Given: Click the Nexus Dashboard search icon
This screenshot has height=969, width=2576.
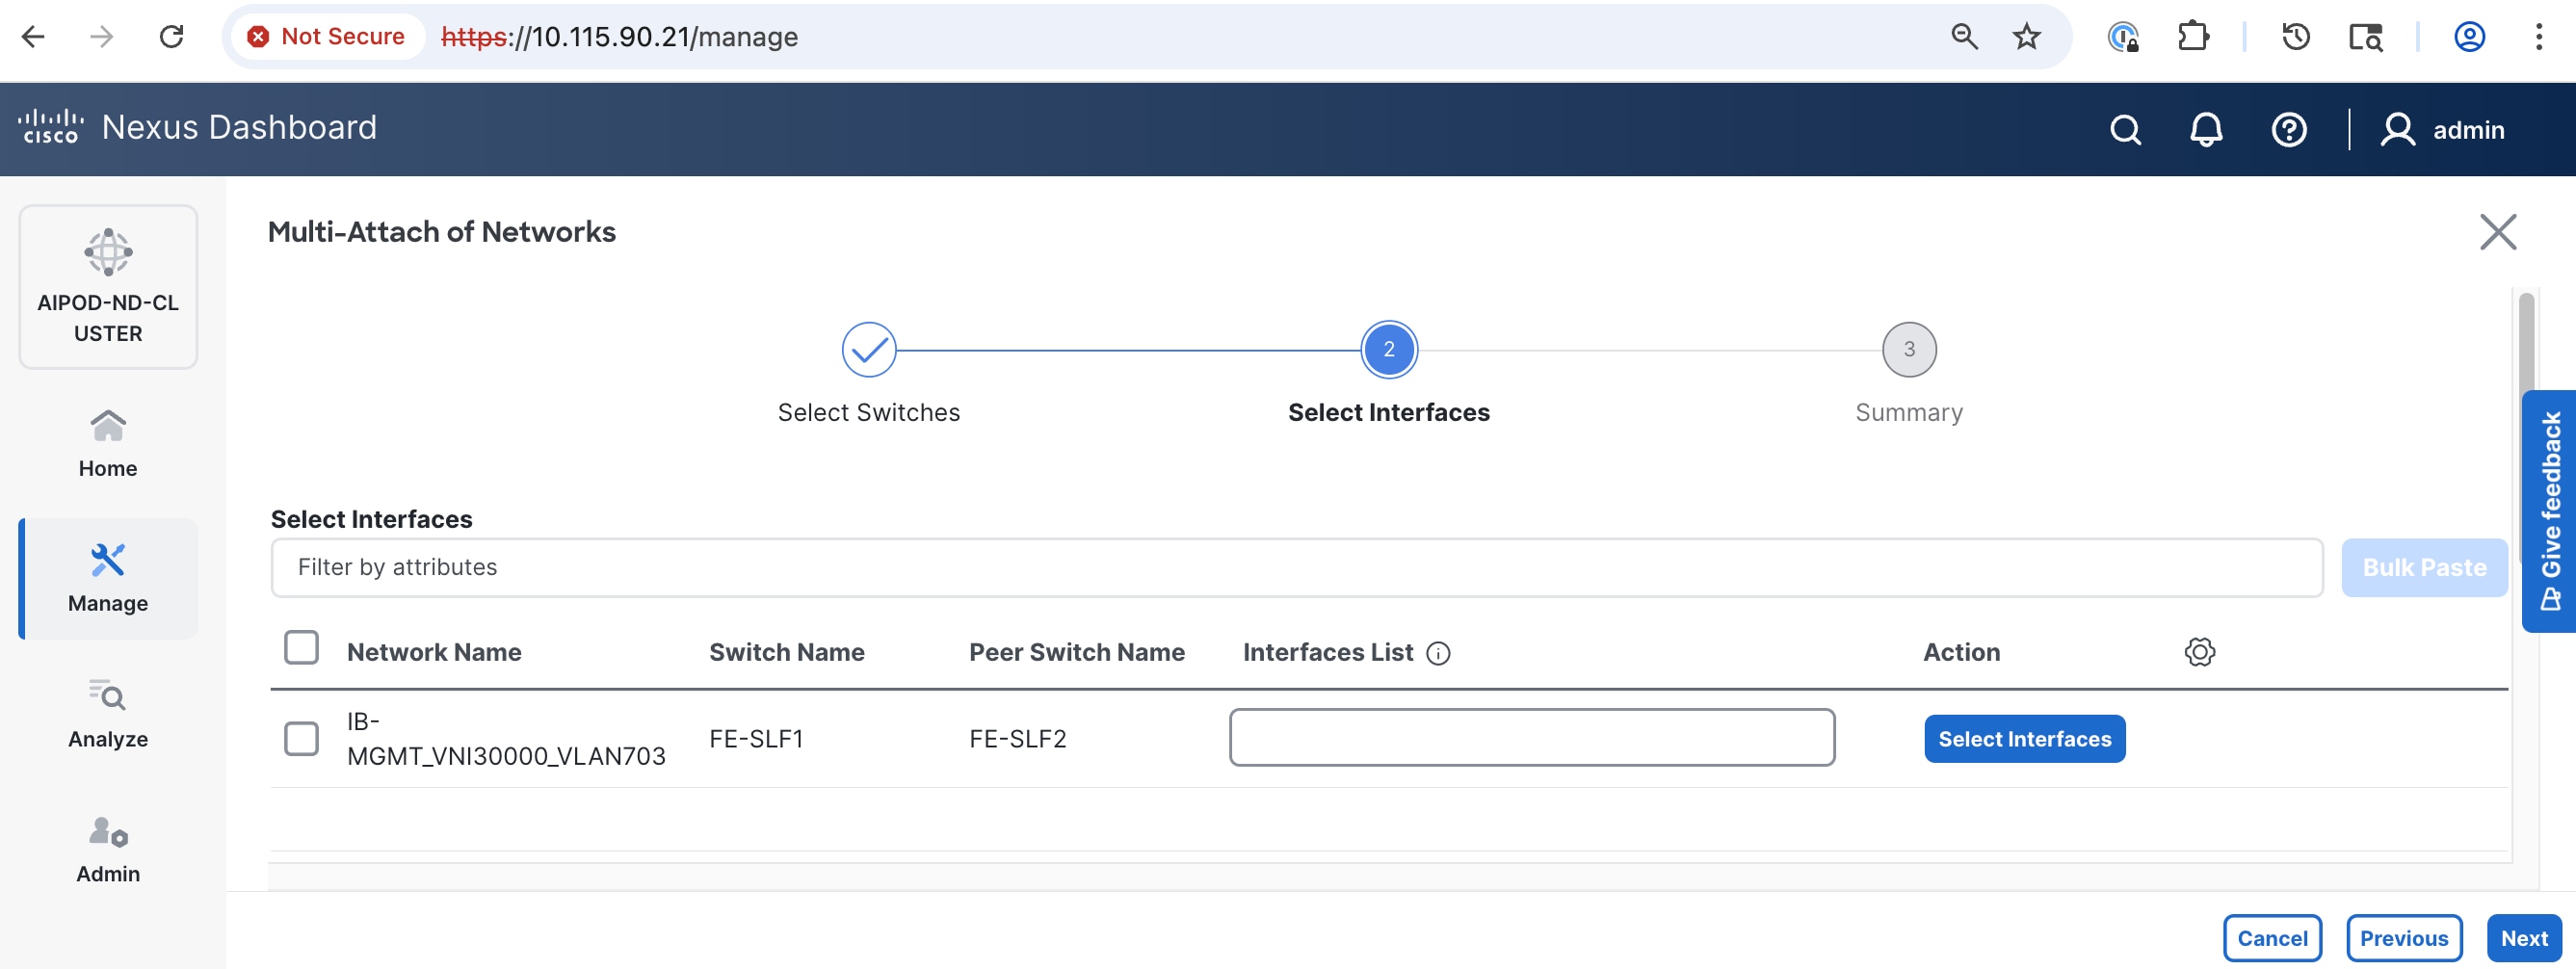Looking at the screenshot, I should point(2125,130).
